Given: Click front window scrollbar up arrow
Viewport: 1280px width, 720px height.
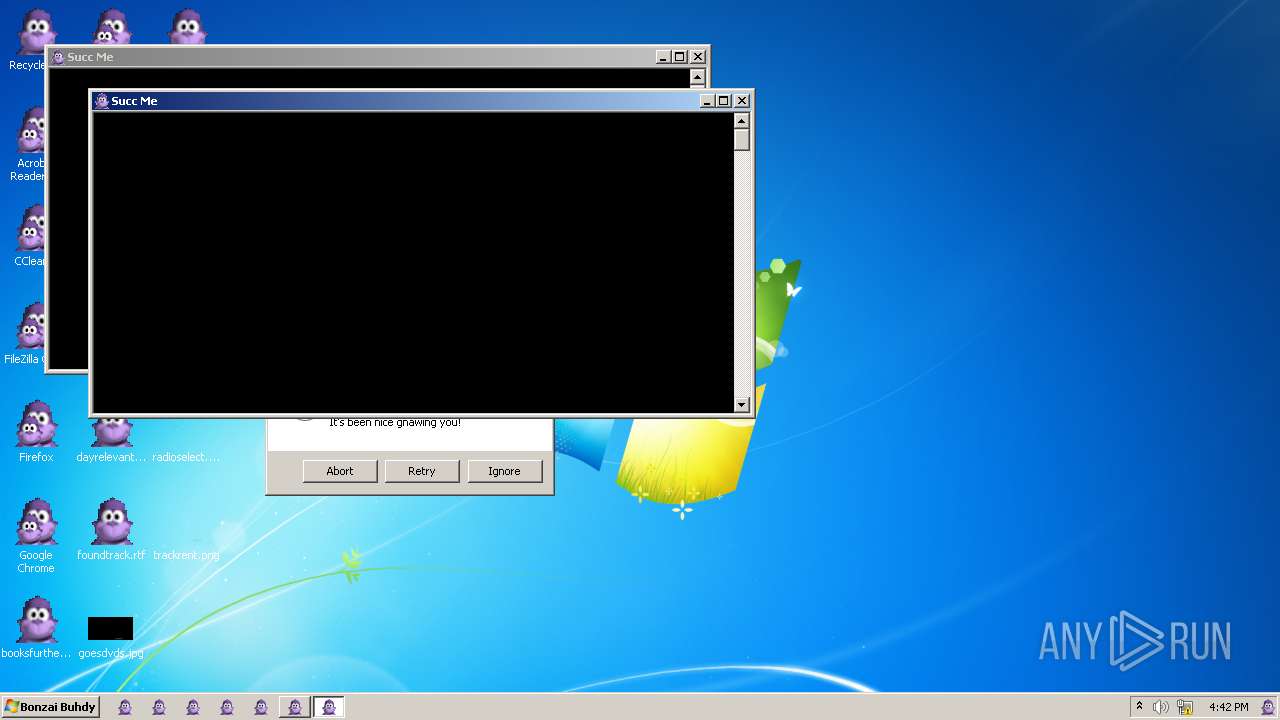Looking at the screenshot, I should pyautogui.click(x=742, y=121).
